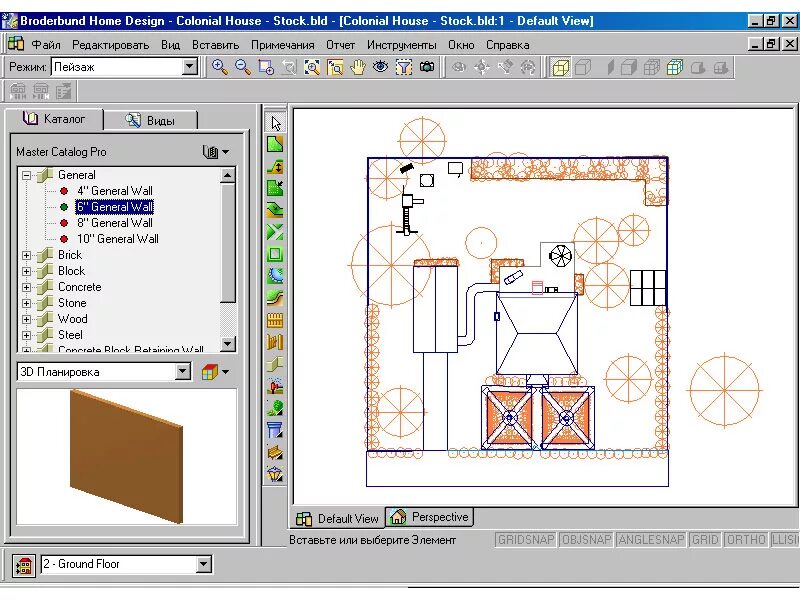This screenshot has width=800, height=600.
Task: Click the building floors icon near Ground Floor
Action: click(x=23, y=565)
